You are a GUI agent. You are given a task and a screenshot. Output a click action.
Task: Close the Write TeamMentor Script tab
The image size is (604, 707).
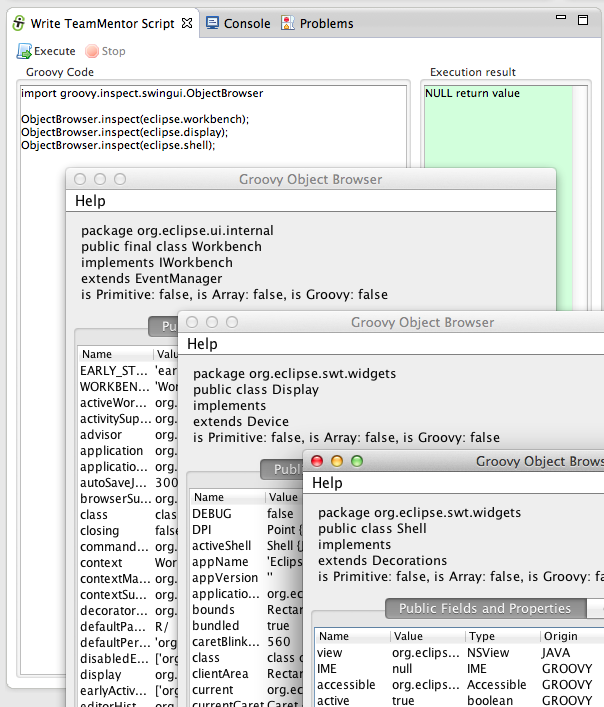(x=187, y=23)
